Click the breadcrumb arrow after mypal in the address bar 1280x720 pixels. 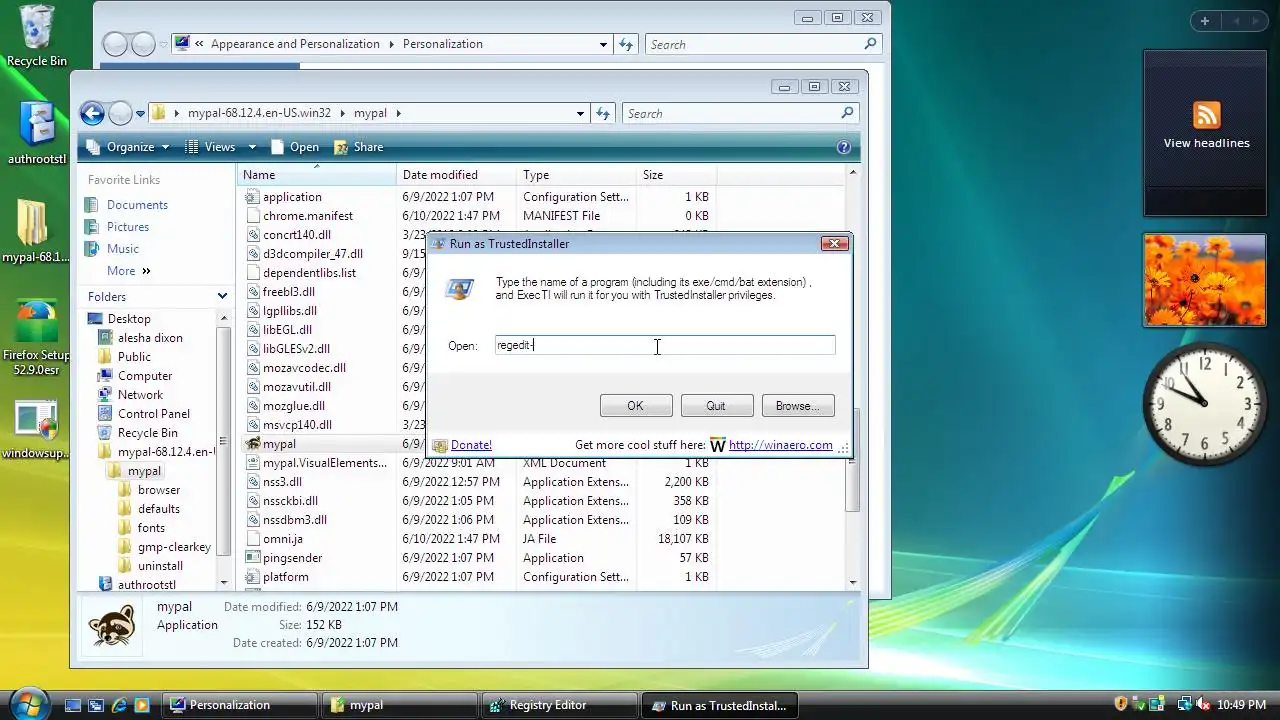pos(398,113)
